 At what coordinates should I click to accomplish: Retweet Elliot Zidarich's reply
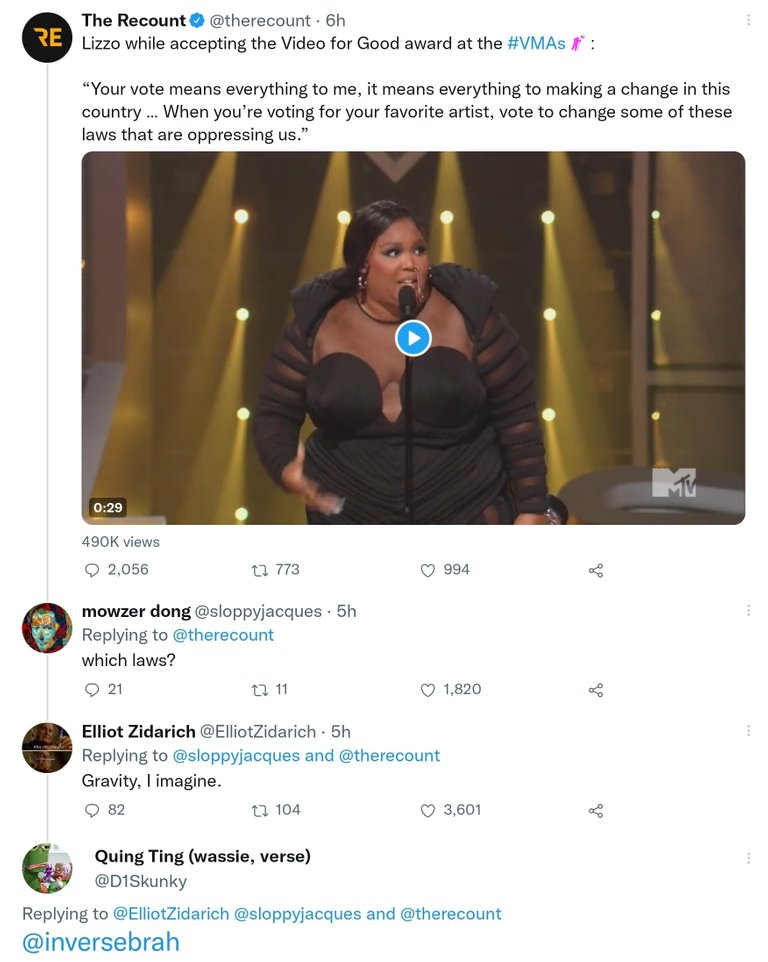click(x=259, y=810)
